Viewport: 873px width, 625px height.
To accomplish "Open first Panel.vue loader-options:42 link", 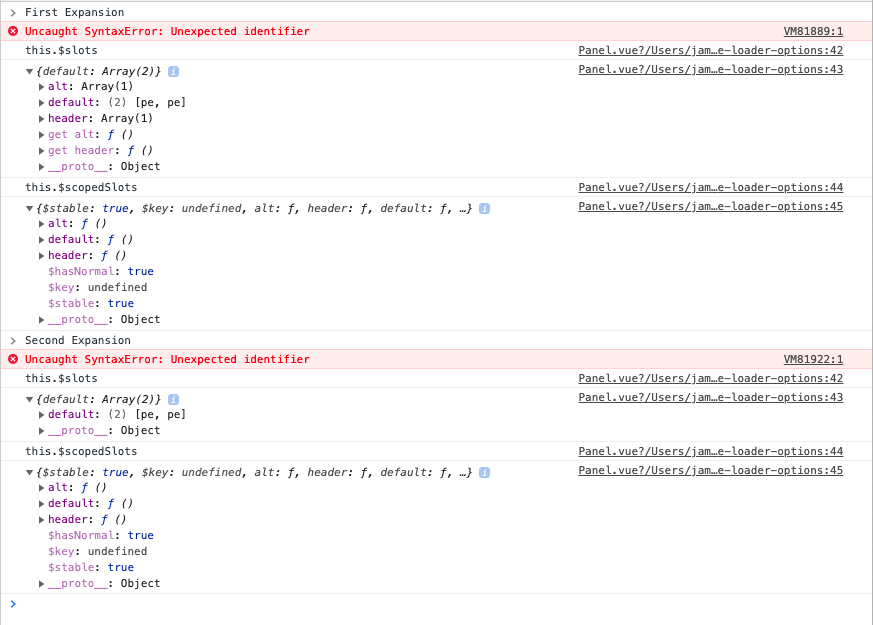I will click(710, 50).
